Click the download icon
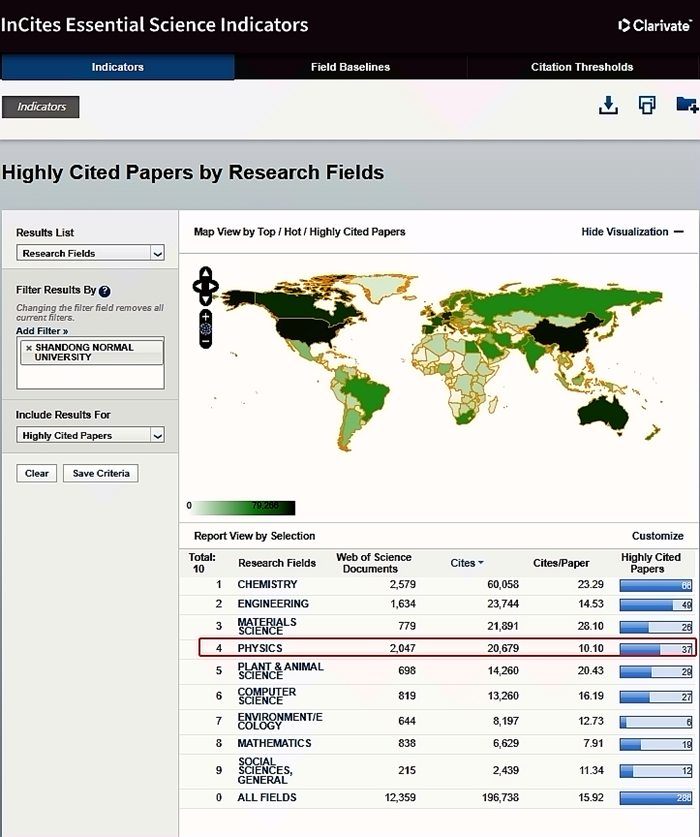Image resolution: width=700 pixels, height=837 pixels. 608,105
